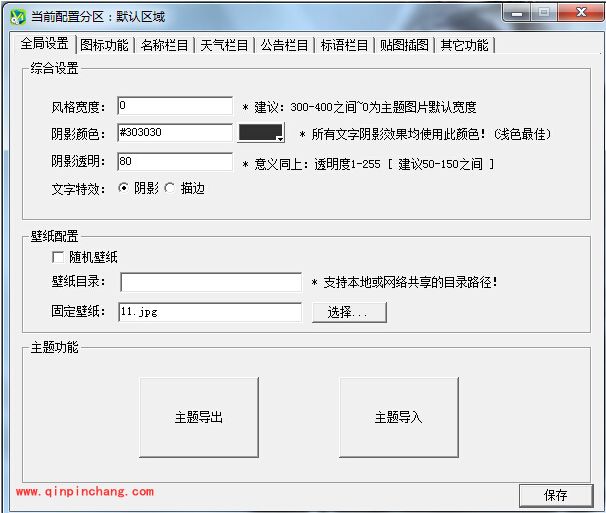Open the www.qinpinchang.com link
The height and width of the screenshot is (513, 606).
85,492
